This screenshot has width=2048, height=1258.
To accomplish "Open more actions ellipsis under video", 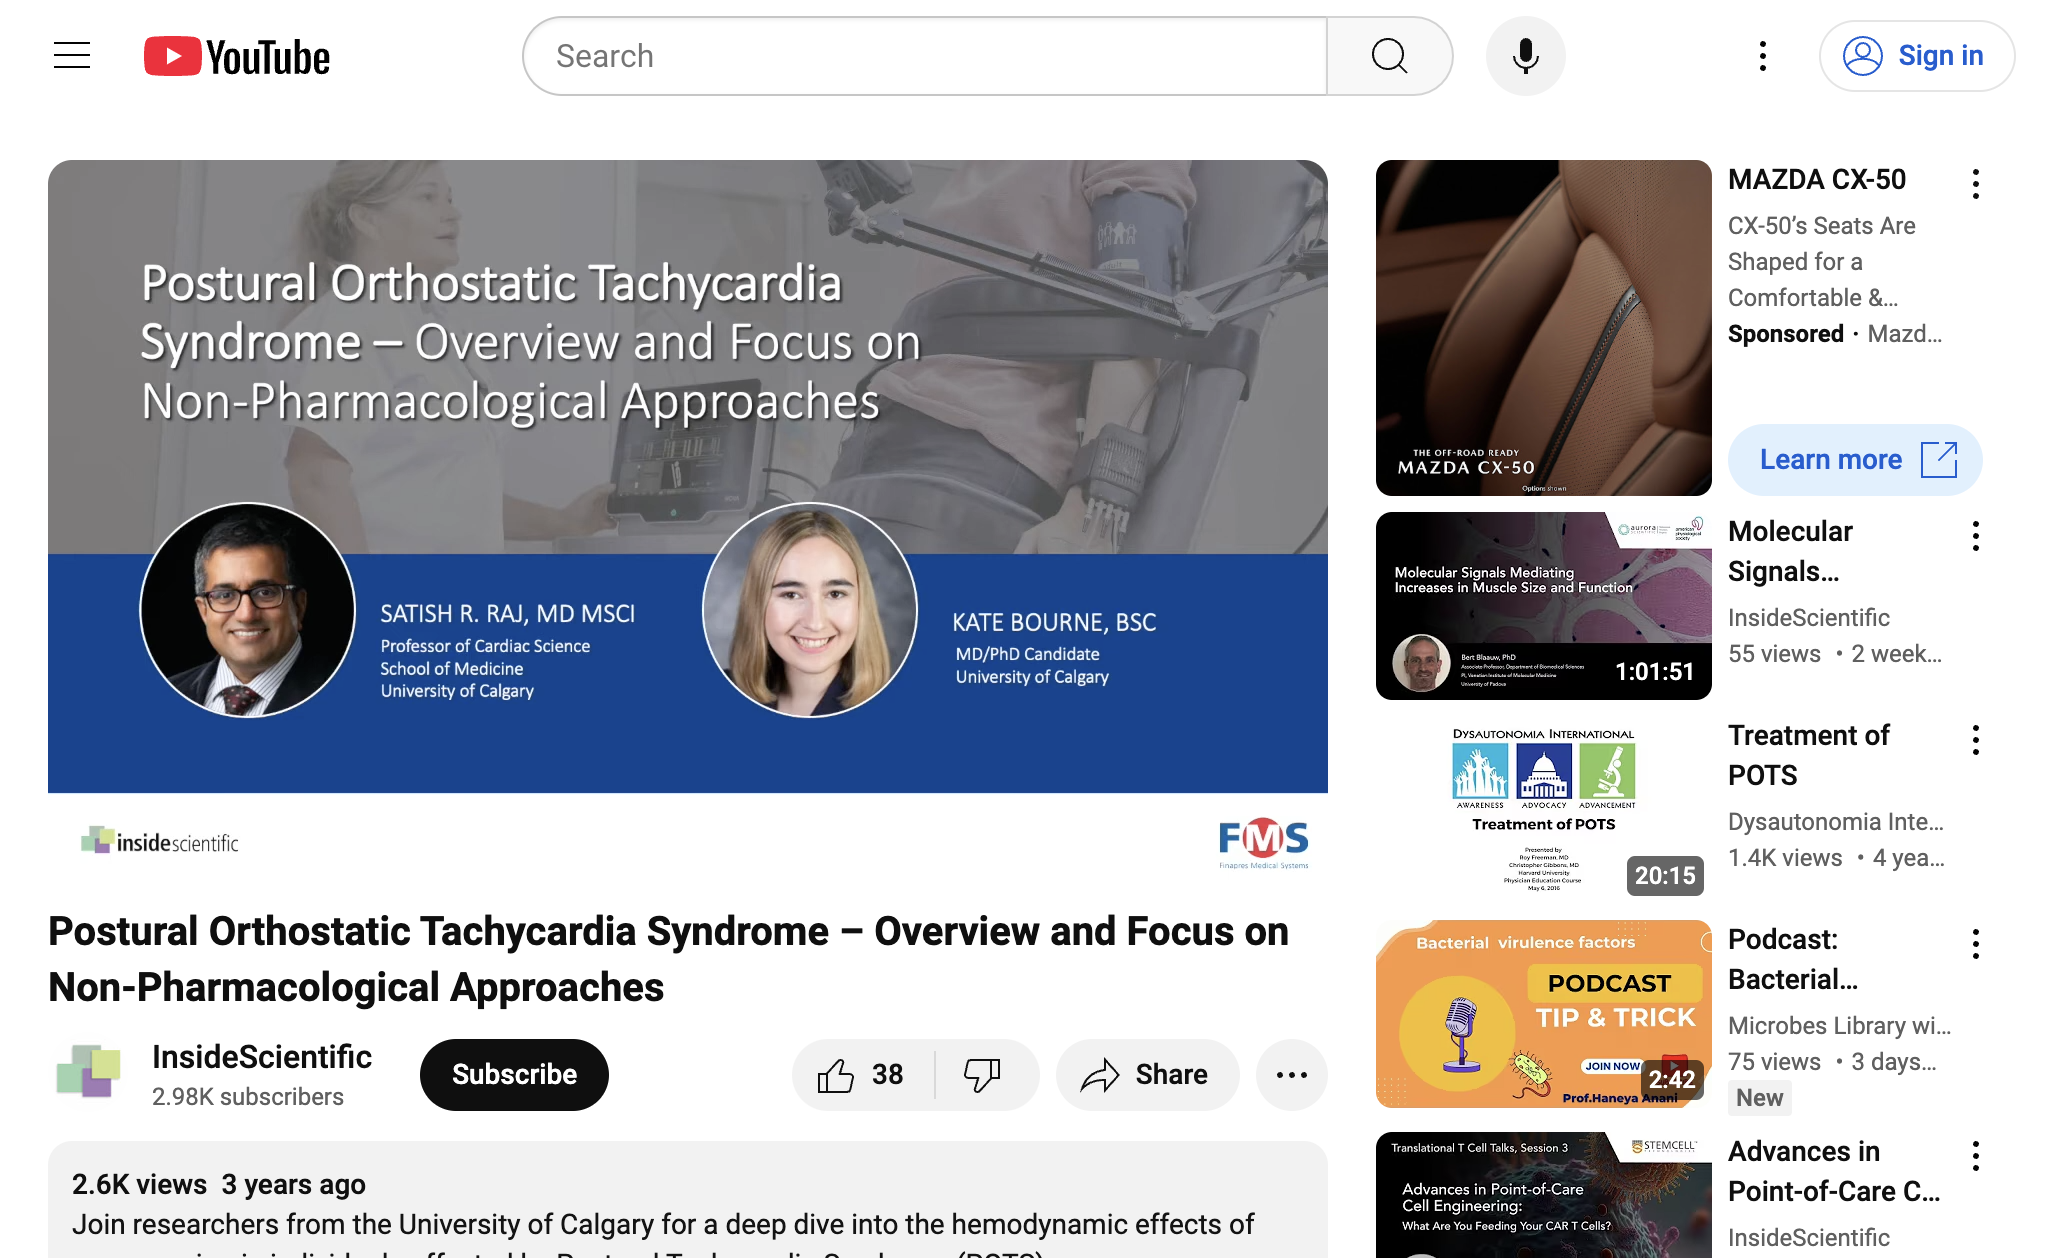I will coord(1291,1075).
